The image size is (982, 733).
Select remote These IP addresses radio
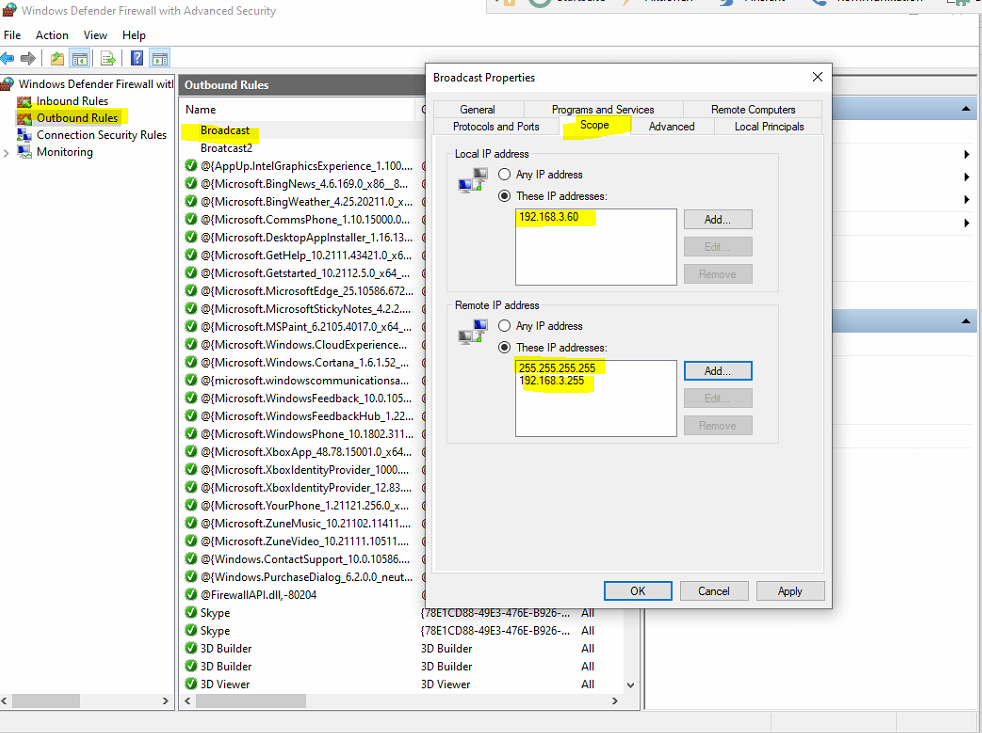(504, 347)
